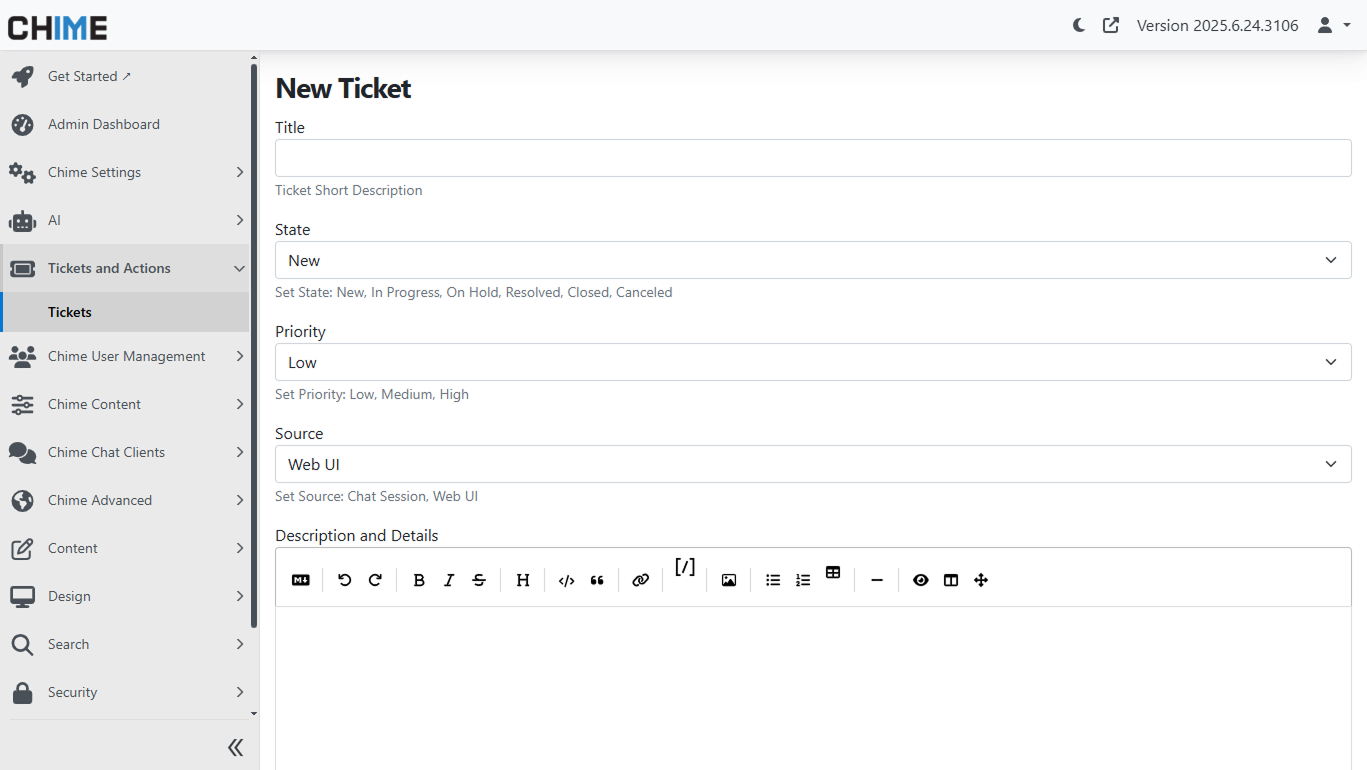Select Tickets submenu item
Image resolution: width=1367 pixels, height=770 pixels.
click(x=125, y=312)
